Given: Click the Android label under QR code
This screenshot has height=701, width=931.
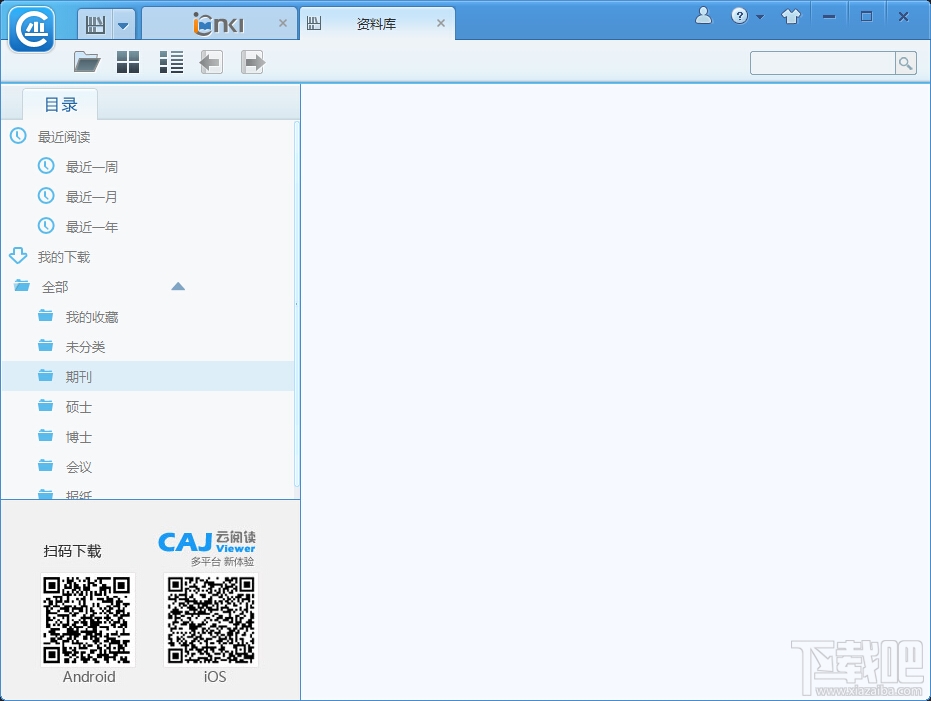Looking at the screenshot, I should (89, 677).
